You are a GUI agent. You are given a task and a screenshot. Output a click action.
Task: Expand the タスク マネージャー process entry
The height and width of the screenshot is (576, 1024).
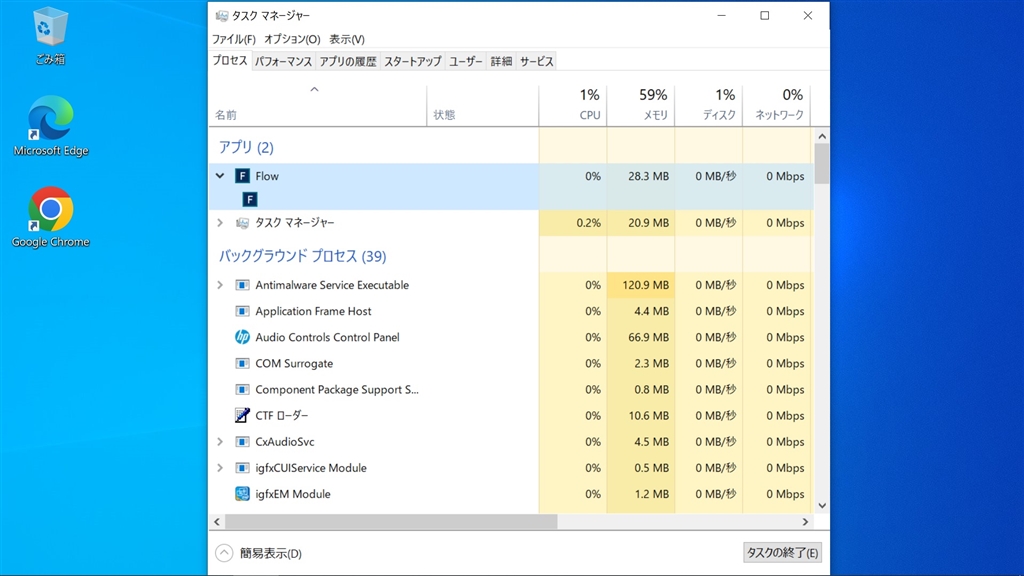[220, 223]
